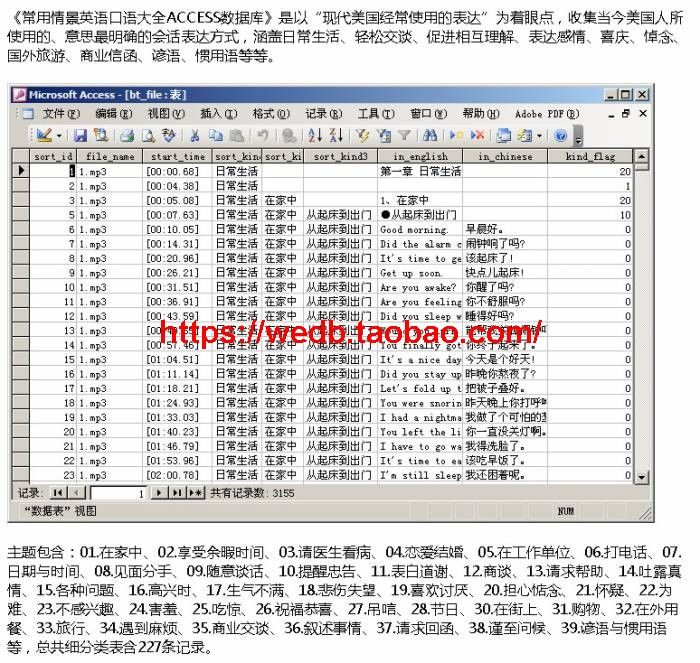This screenshot has height=663, width=700.
Task: Click the select-all box left of sort_id header
Action: (21, 156)
